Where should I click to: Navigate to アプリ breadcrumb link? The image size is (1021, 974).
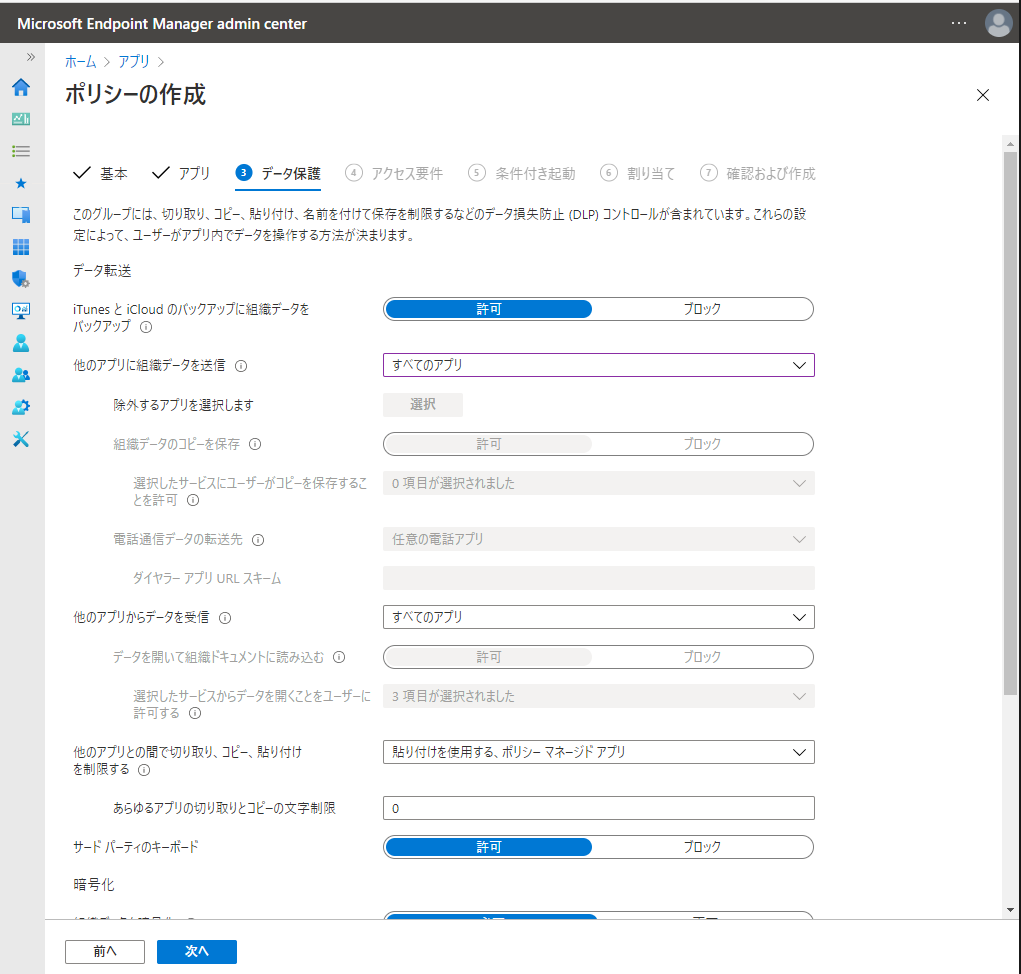[133, 61]
